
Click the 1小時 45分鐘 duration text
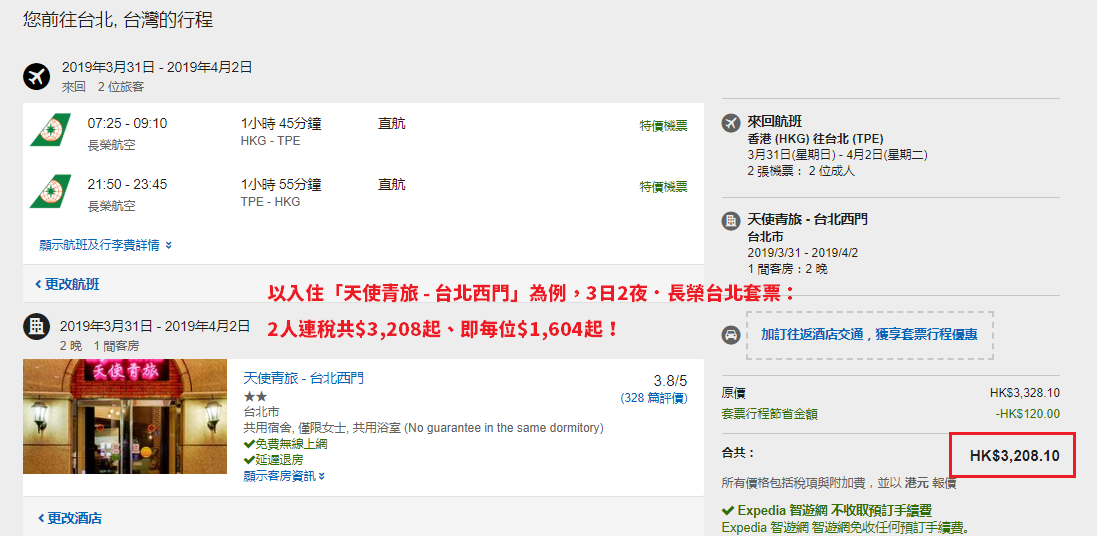(x=281, y=124)
